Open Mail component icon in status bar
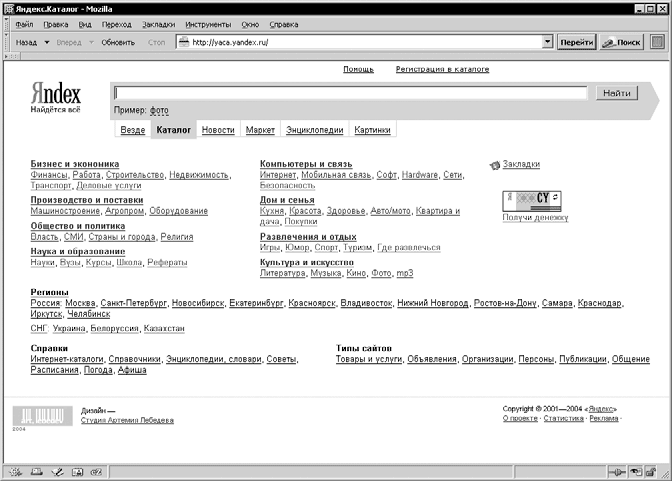The height and width of the screenshot is (481, 672). coord(36,472)
